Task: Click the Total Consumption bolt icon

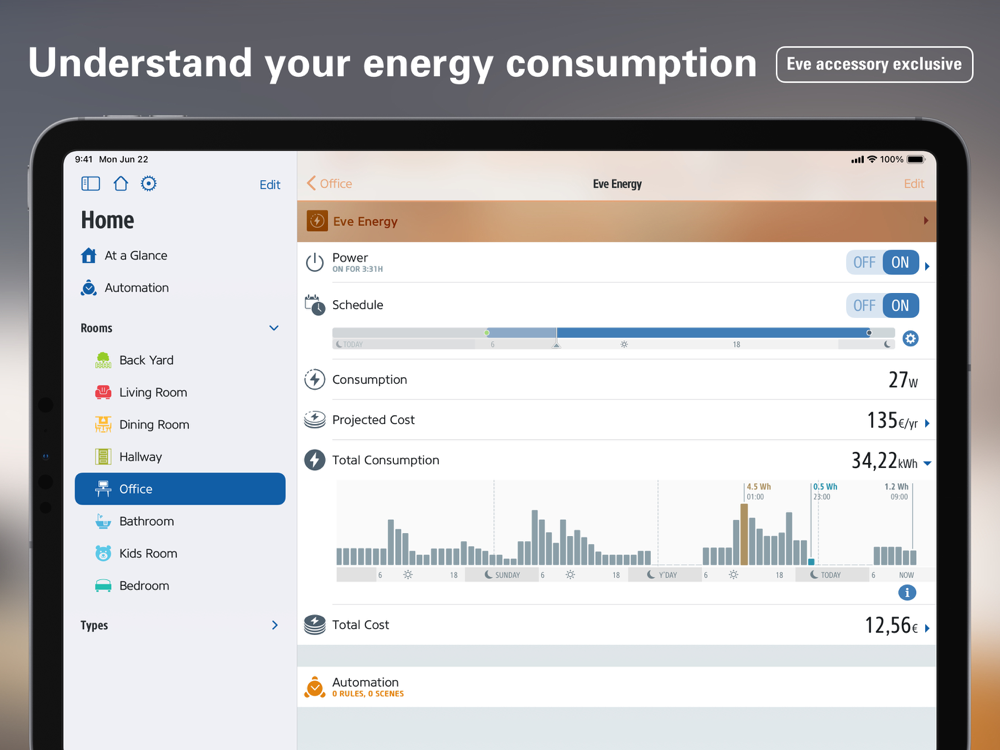Action: click(x=314, y=460)
